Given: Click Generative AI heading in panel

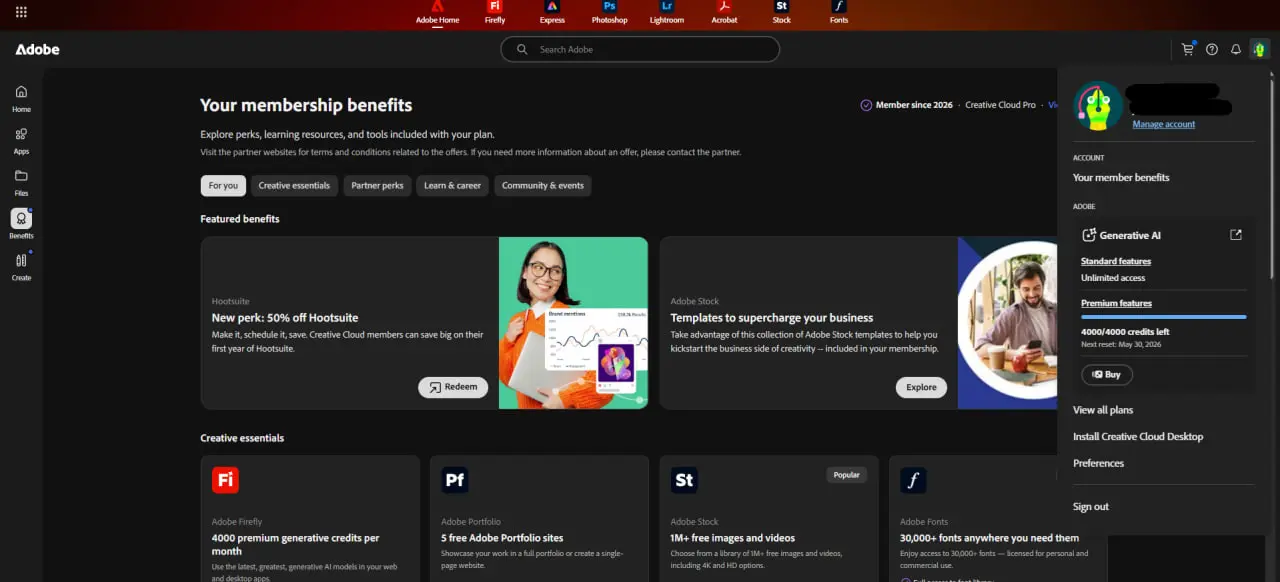Looking at the screenshot, I should tap(1130, 236).
